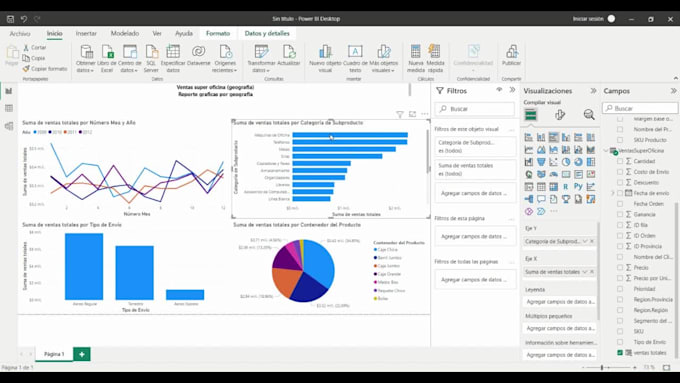This screenshot has height=383, width=680.
Task: Open SQL Server data source icon
Action: coord(151,59)
